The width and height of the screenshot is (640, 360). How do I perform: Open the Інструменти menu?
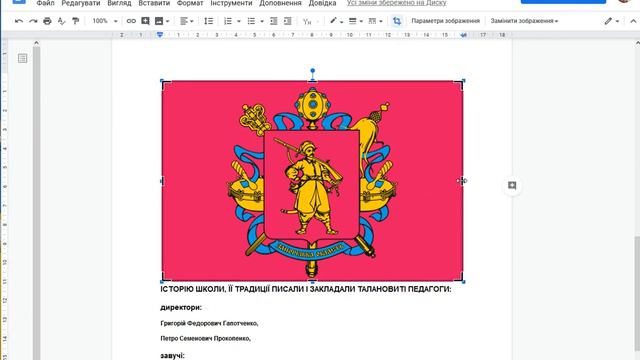coord(231,3)
